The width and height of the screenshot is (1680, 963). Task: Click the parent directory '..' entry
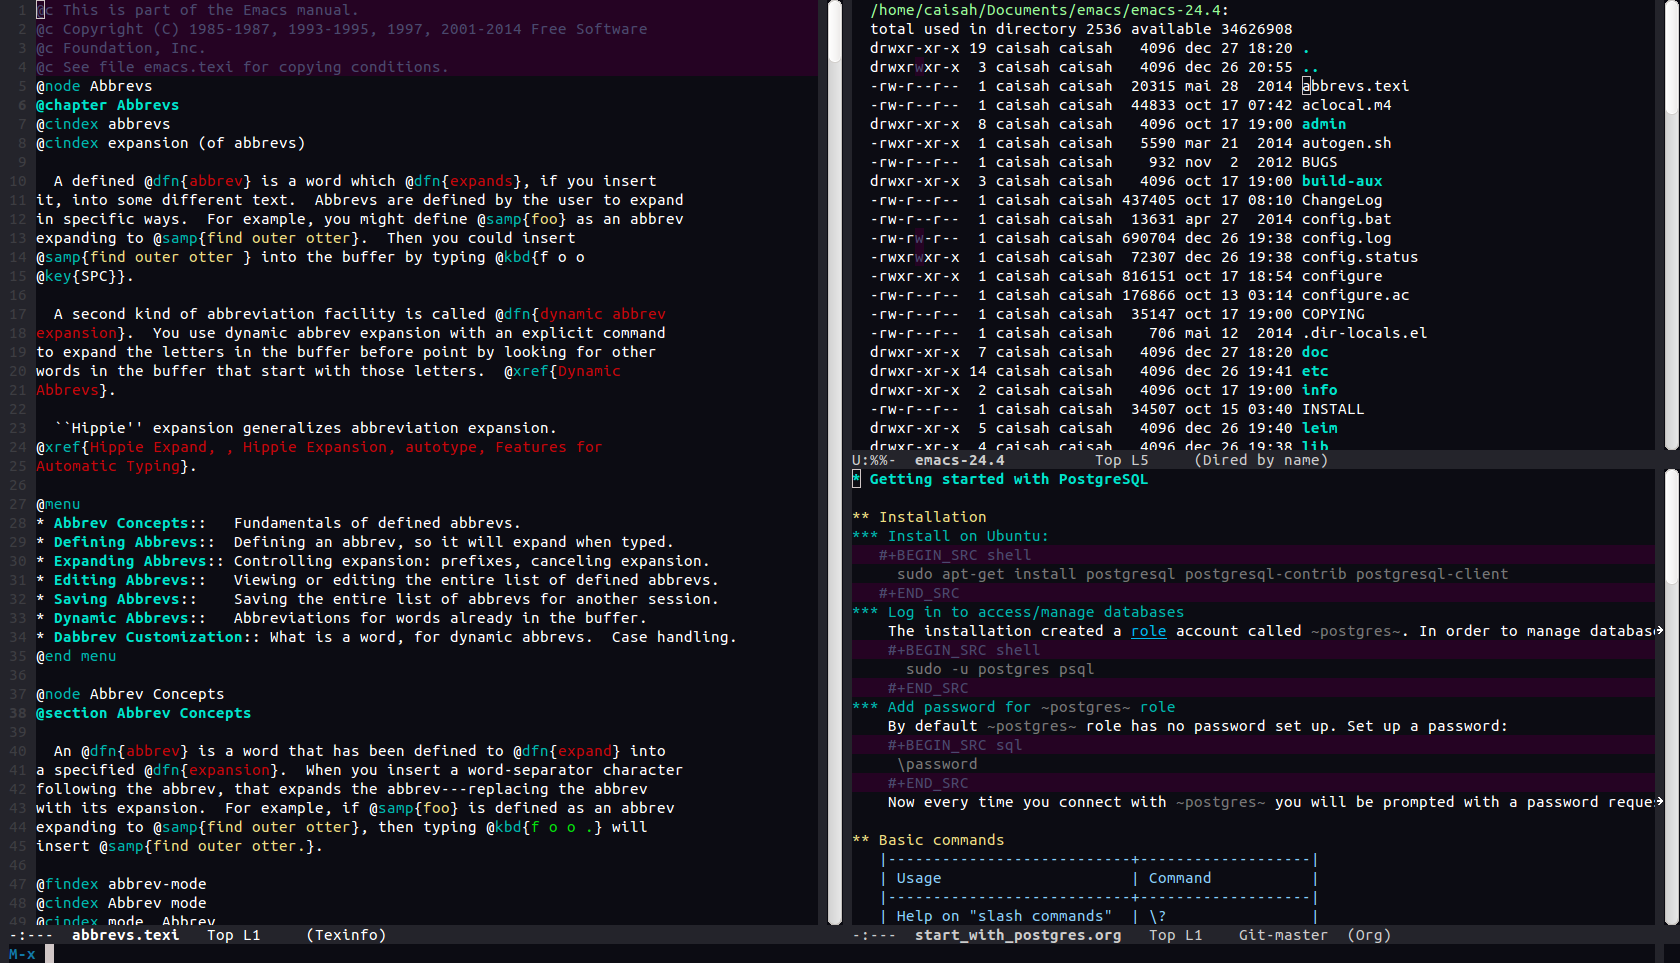[1310, 67]
